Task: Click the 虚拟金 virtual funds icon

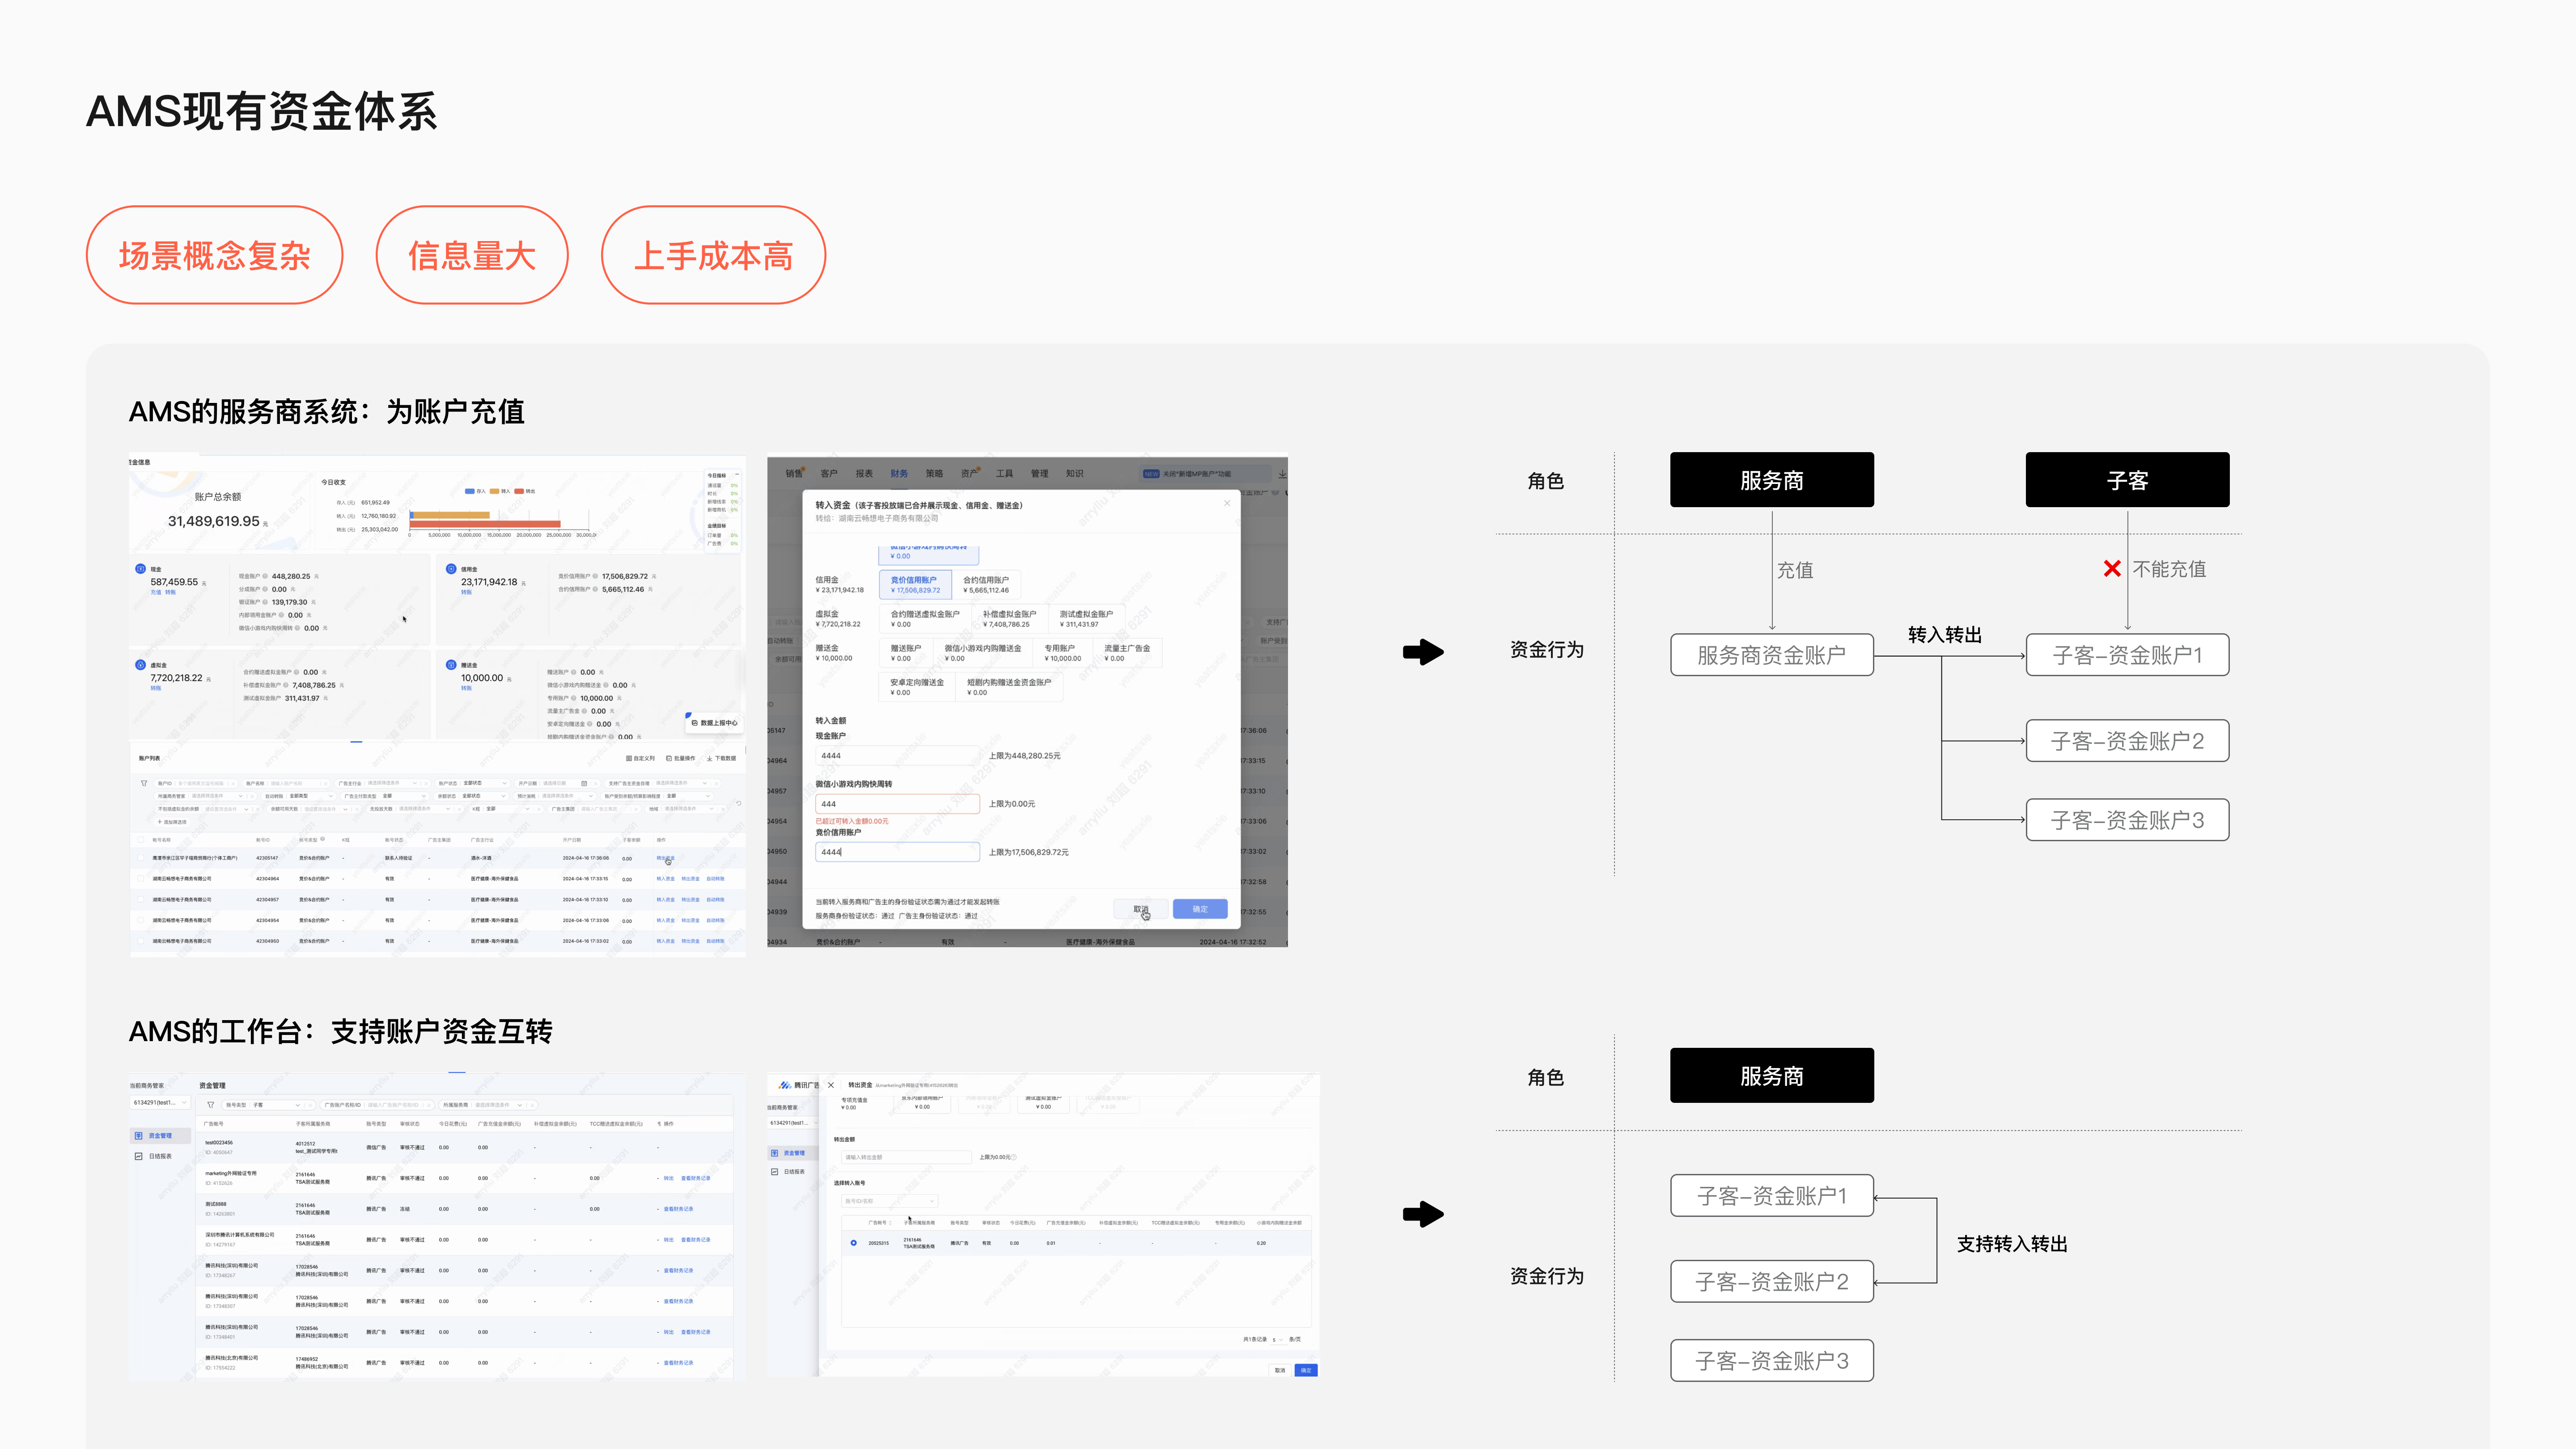Action: (140, 665)
